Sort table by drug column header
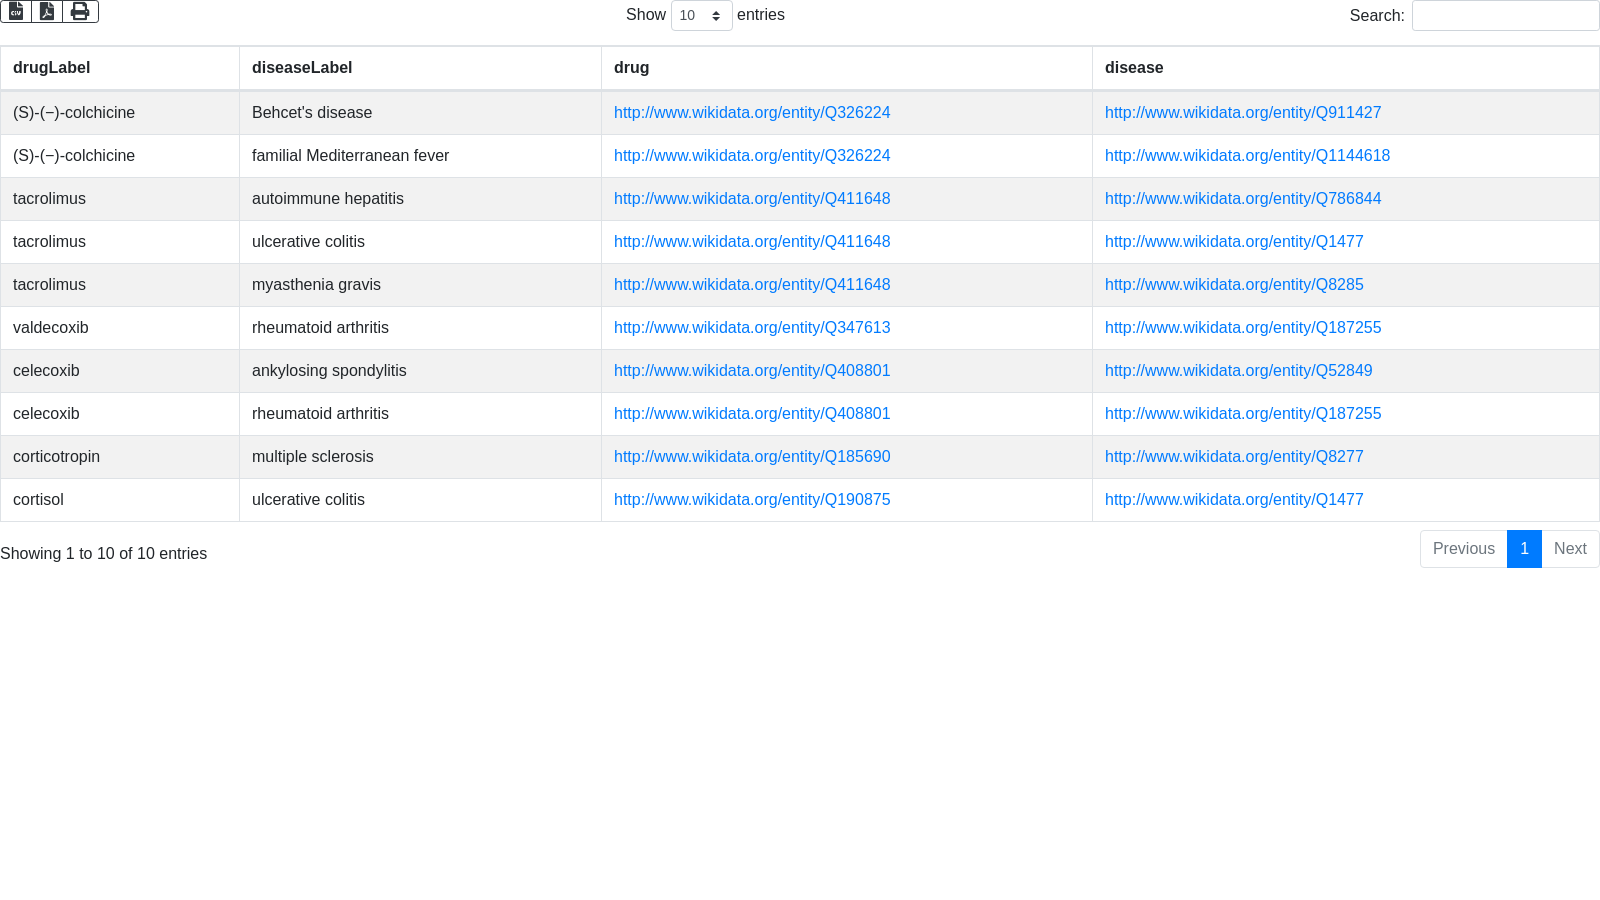Viewport: 1600px width, 900px height. [631, 68]
